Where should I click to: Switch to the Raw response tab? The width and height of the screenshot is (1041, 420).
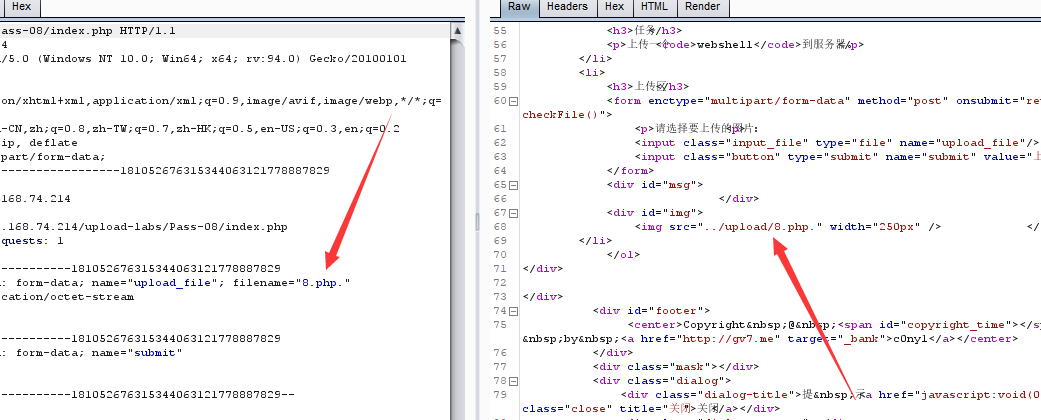pos(519,7)
